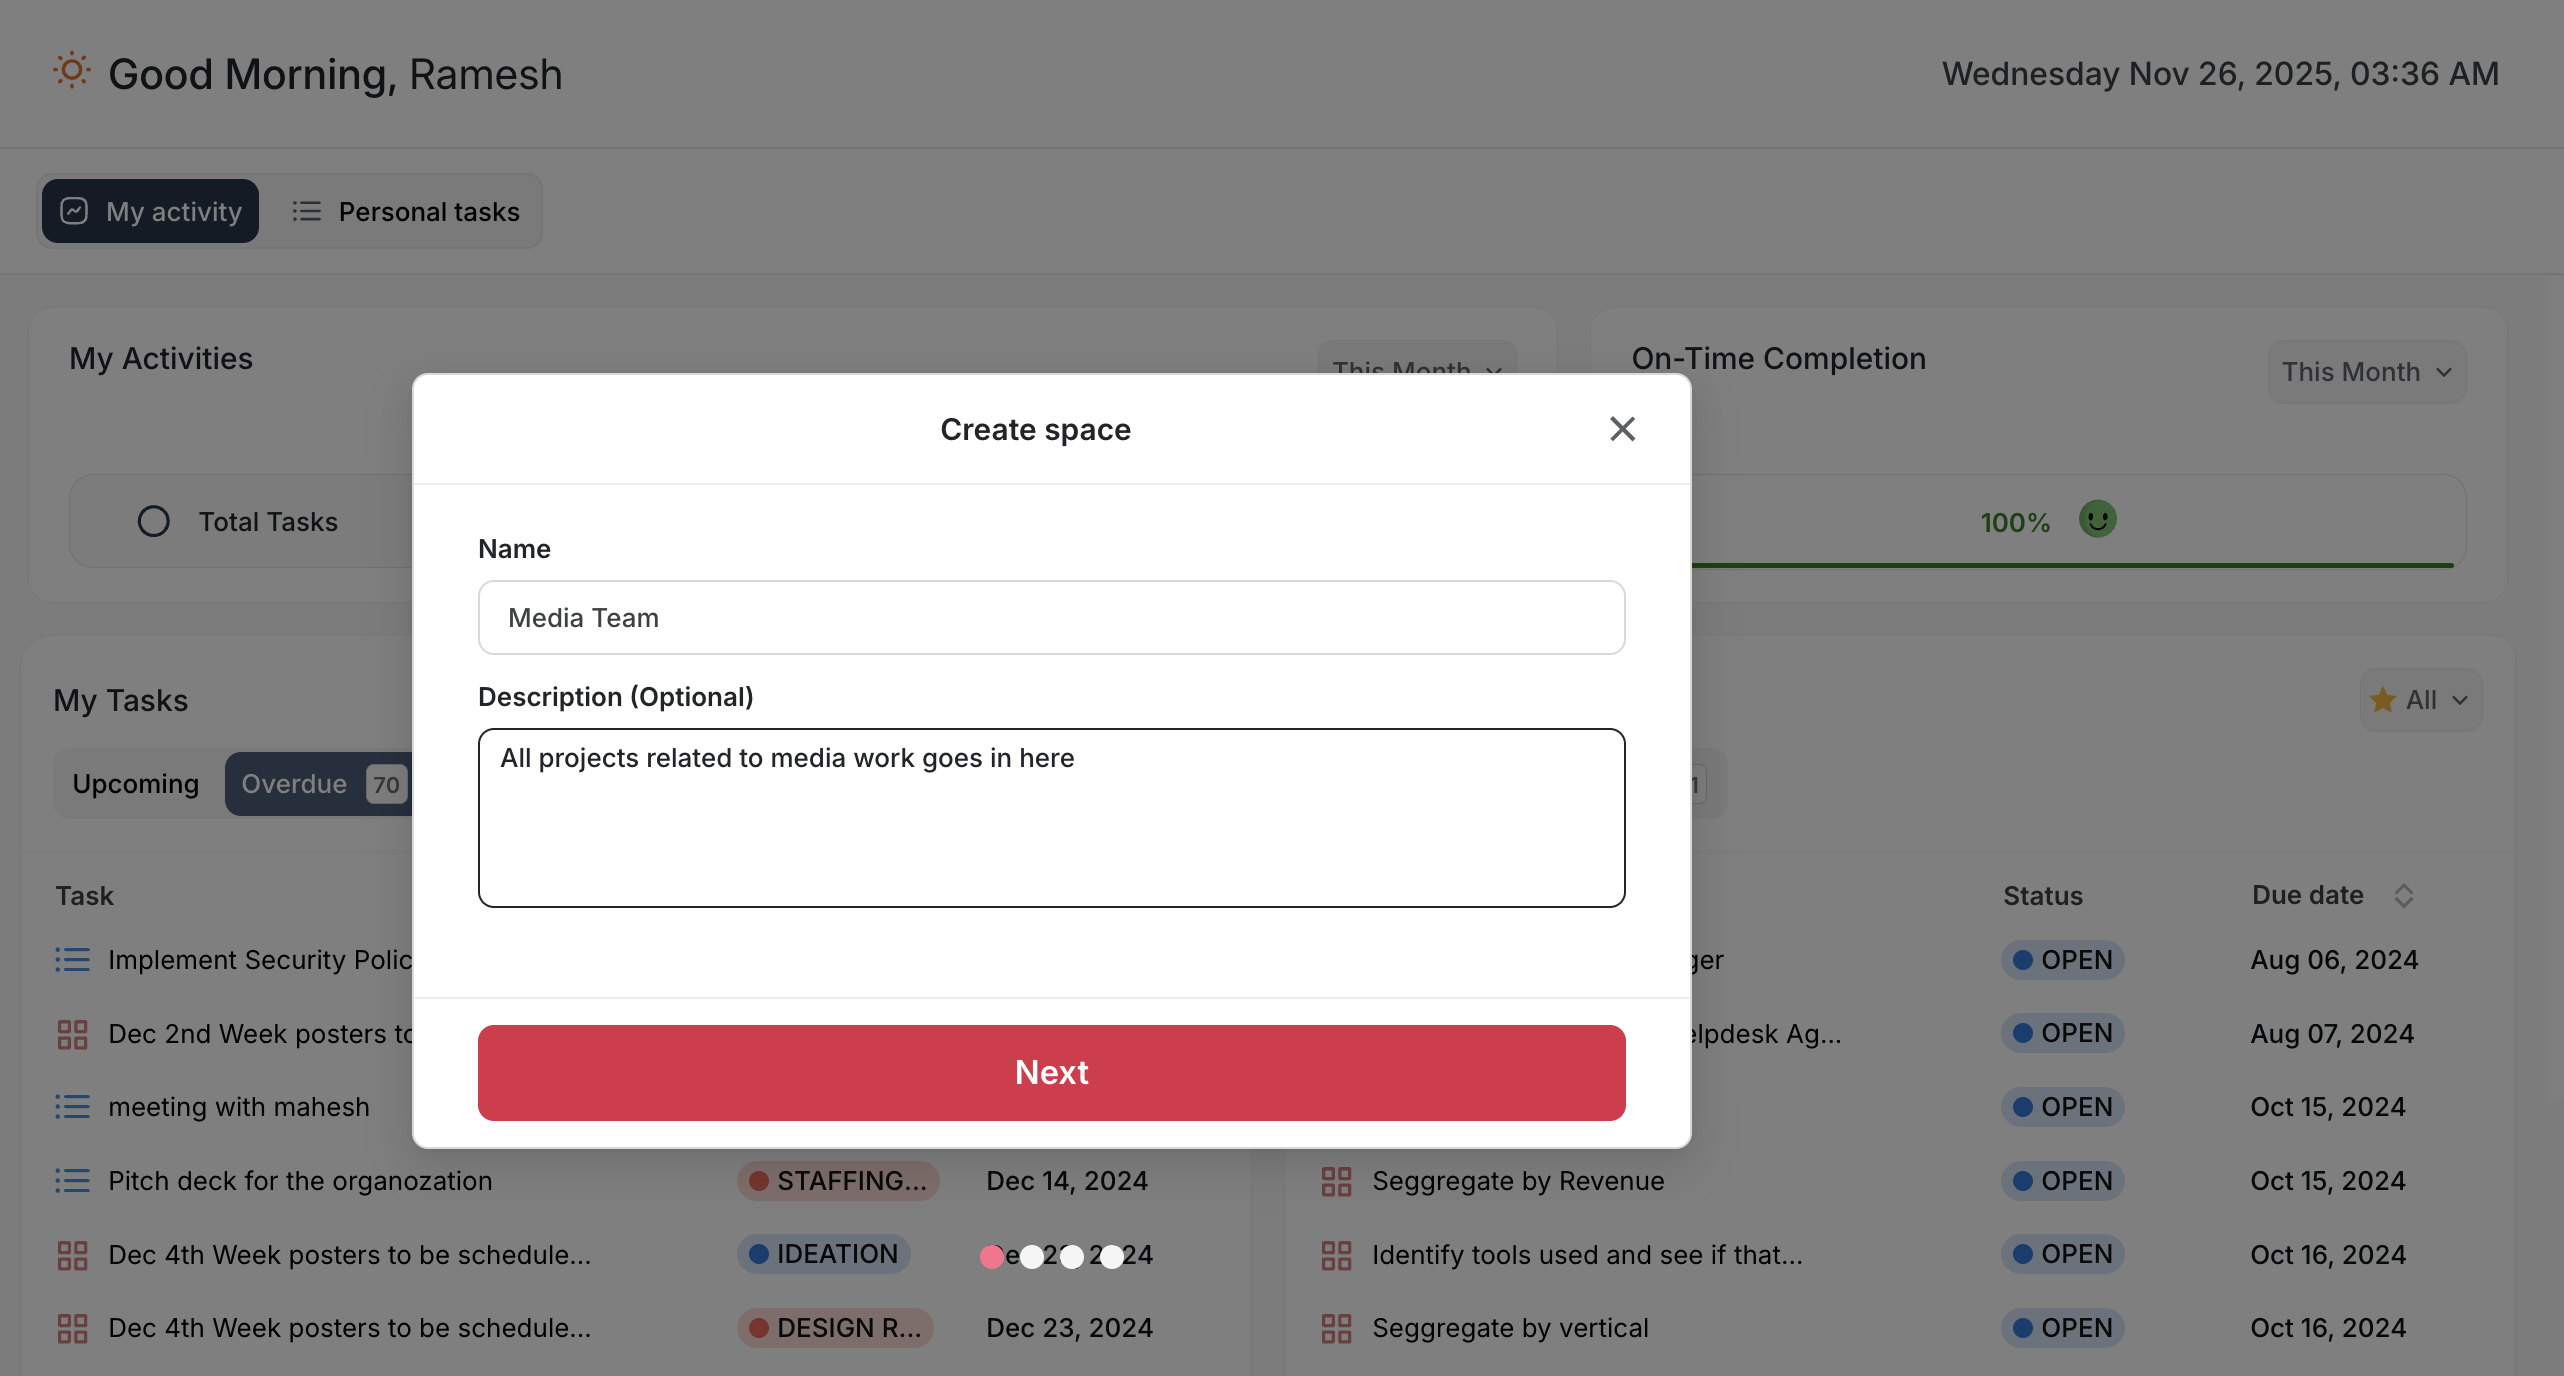Open Pitch deck for the organozation task

pyautogui.click(x=300, y=1181)
